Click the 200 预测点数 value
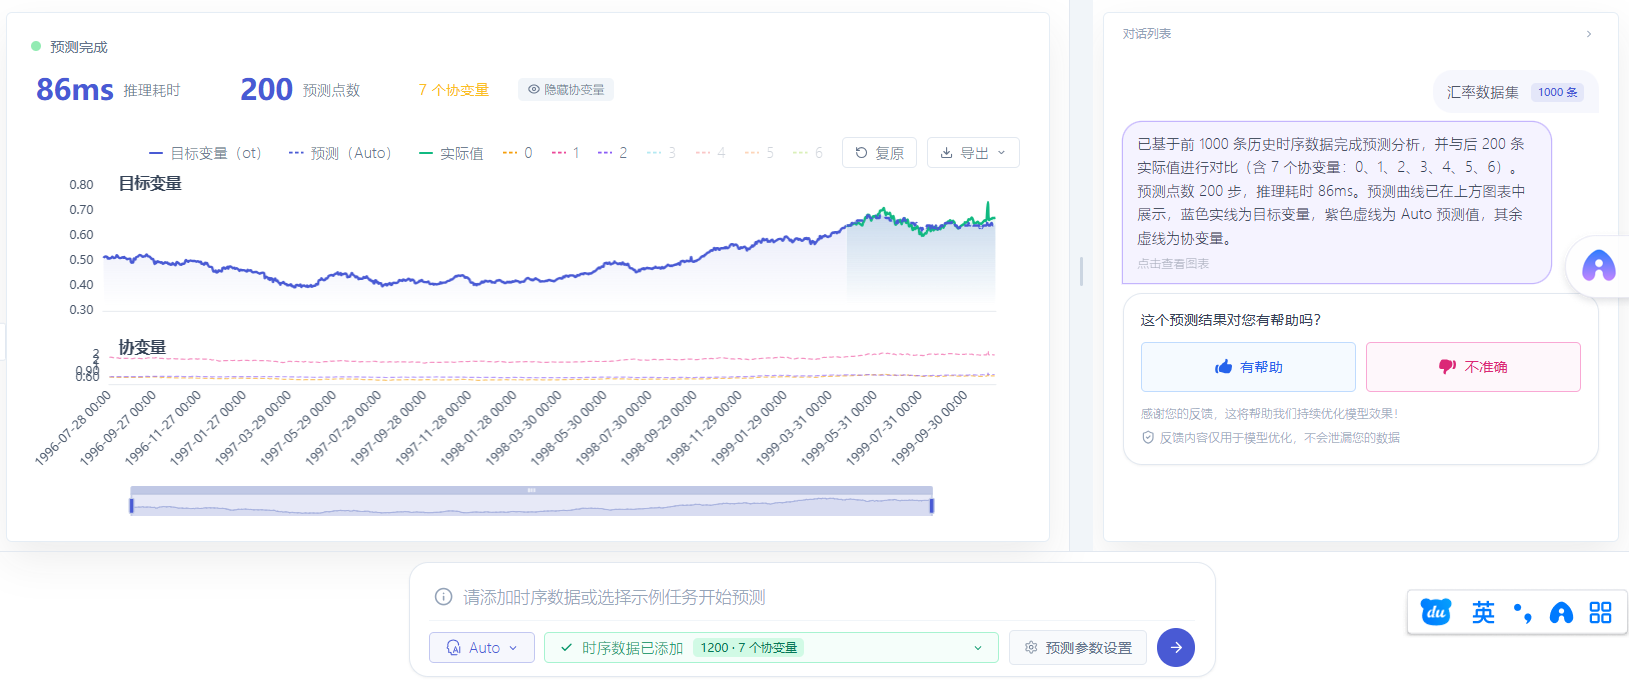The height and width of the screenshot is (684, 1629). [x=266, y=90]
